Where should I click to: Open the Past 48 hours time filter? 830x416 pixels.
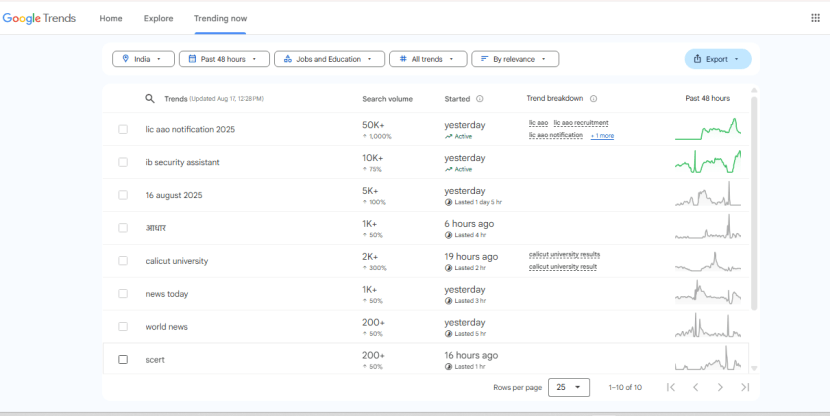pyautogui.click(x=224, y=59)
